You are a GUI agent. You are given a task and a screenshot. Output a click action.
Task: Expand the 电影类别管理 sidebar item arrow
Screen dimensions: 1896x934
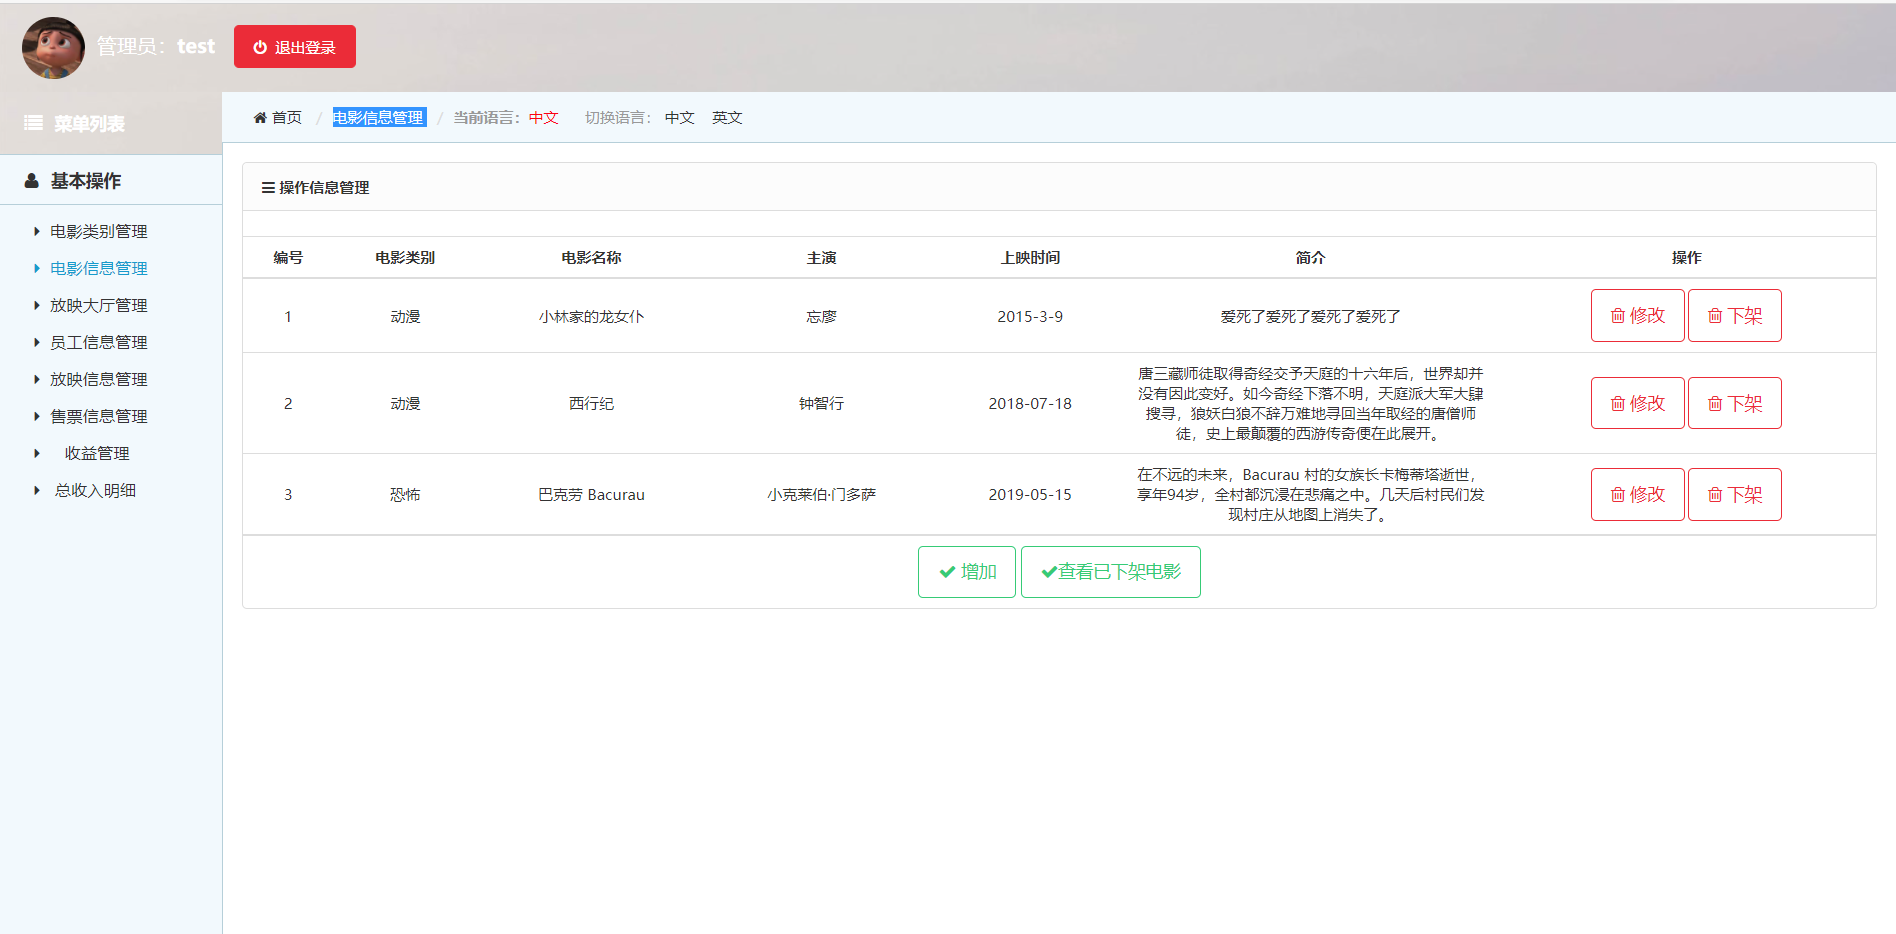point(36,231)
